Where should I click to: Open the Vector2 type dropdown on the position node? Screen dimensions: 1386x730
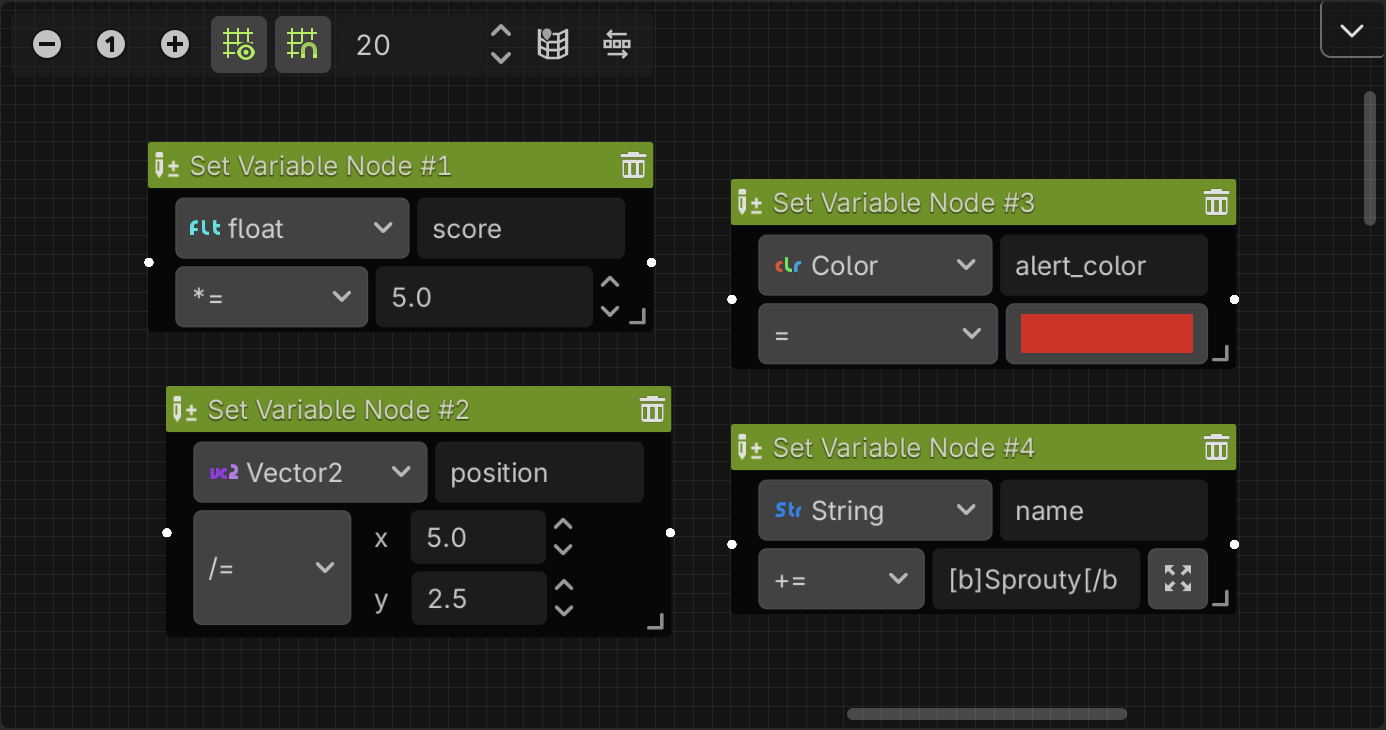click(x=310, y=472)
